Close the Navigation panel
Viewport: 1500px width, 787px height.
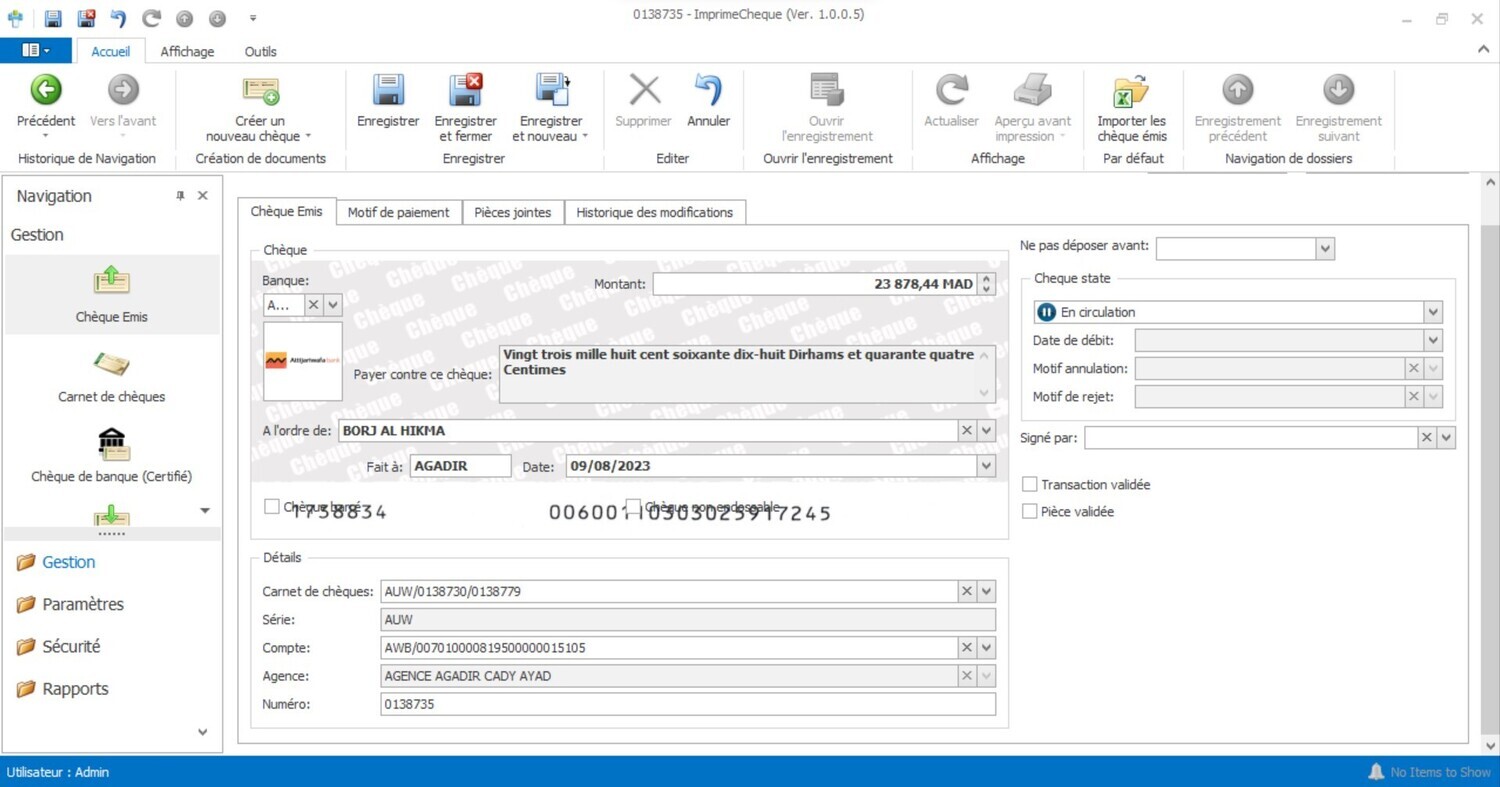click(x=202, y=196)
